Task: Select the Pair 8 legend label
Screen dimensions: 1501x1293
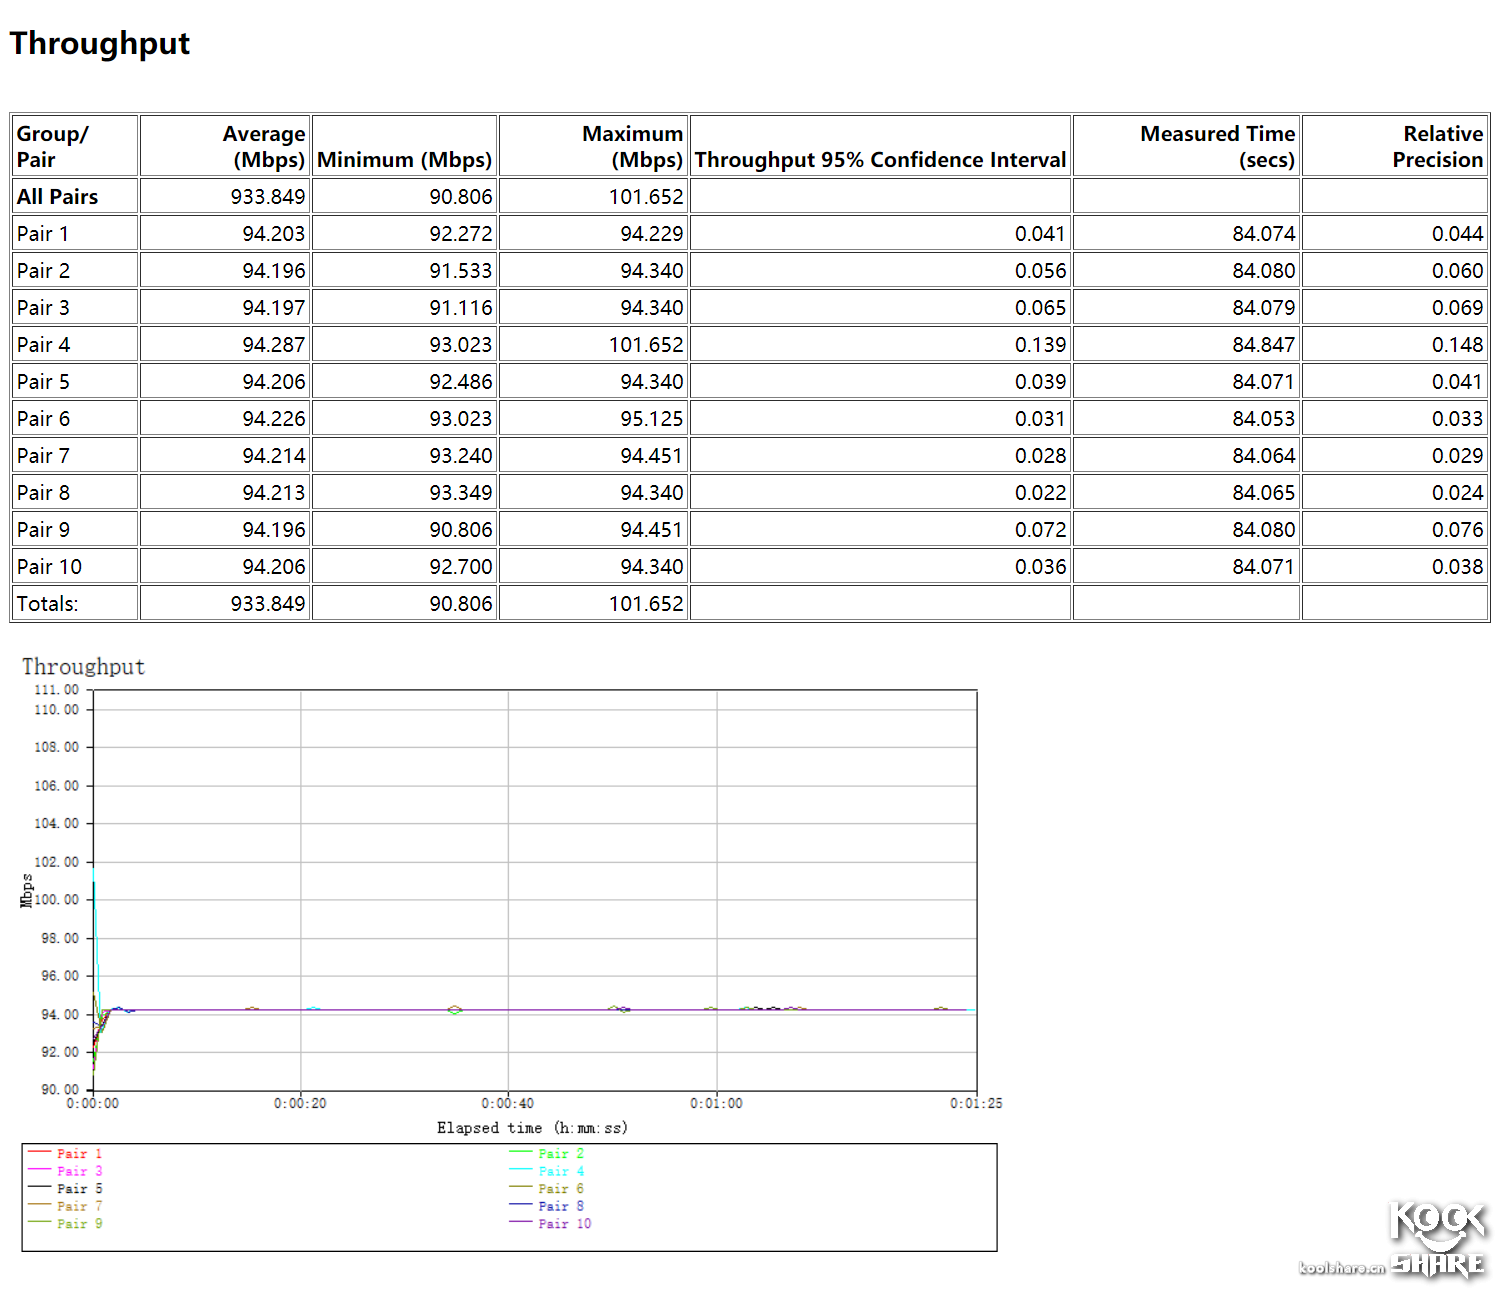Action: click(561, 1206)
